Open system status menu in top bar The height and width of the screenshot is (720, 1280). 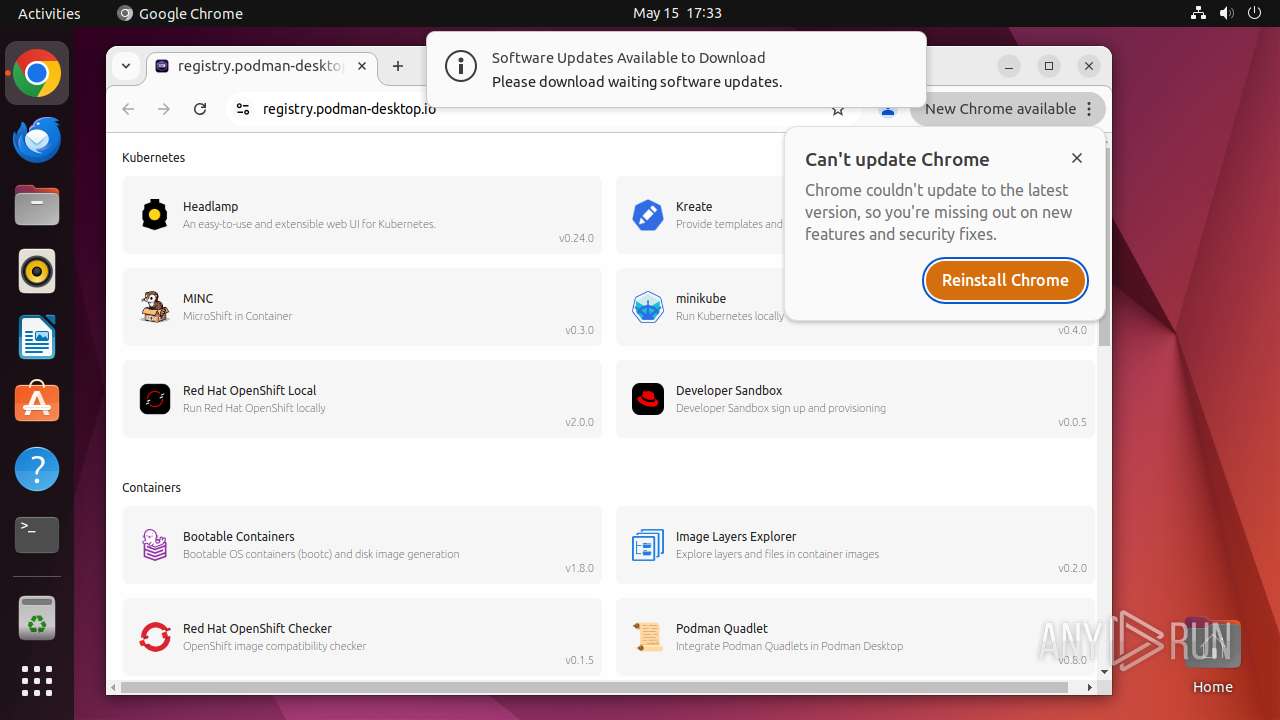click(1226, 13)
